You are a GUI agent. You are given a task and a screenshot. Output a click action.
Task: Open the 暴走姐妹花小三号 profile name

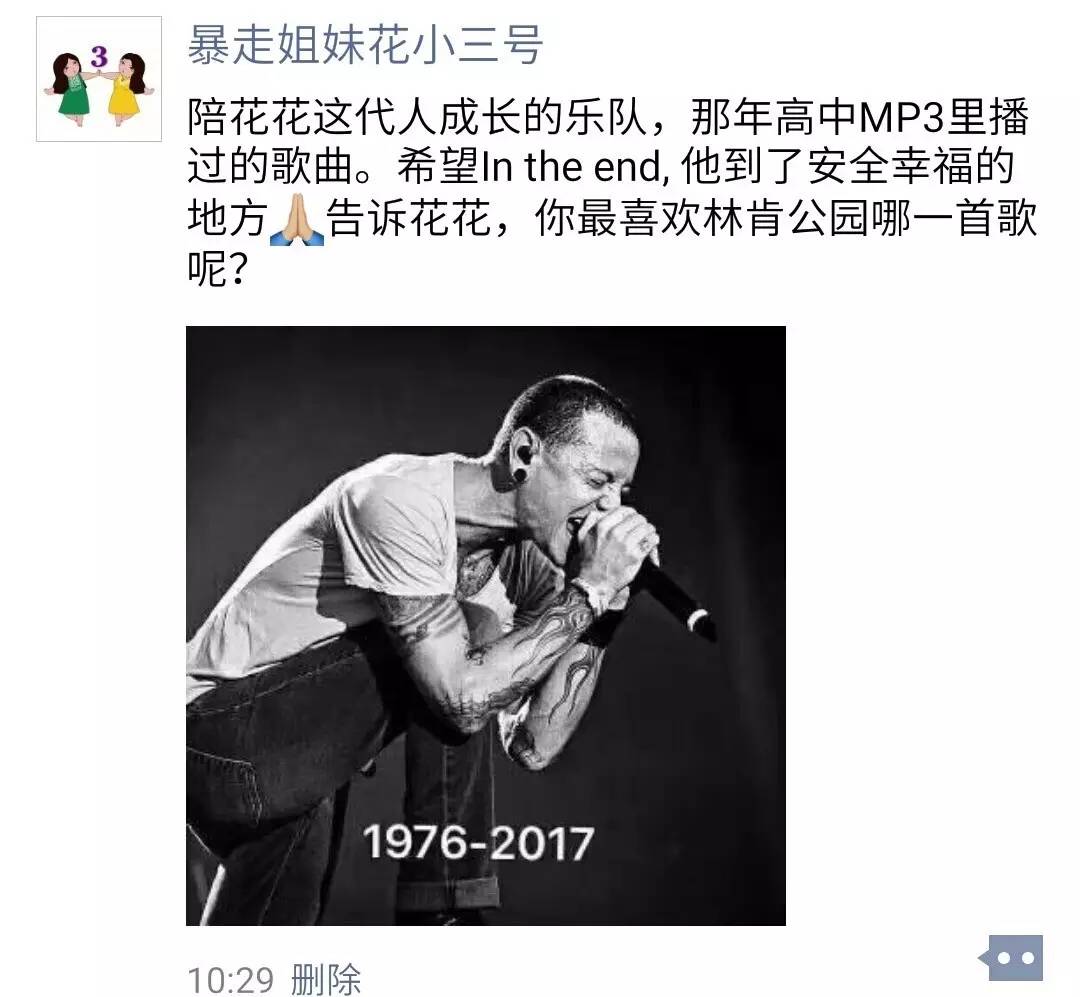coord(366,45)
